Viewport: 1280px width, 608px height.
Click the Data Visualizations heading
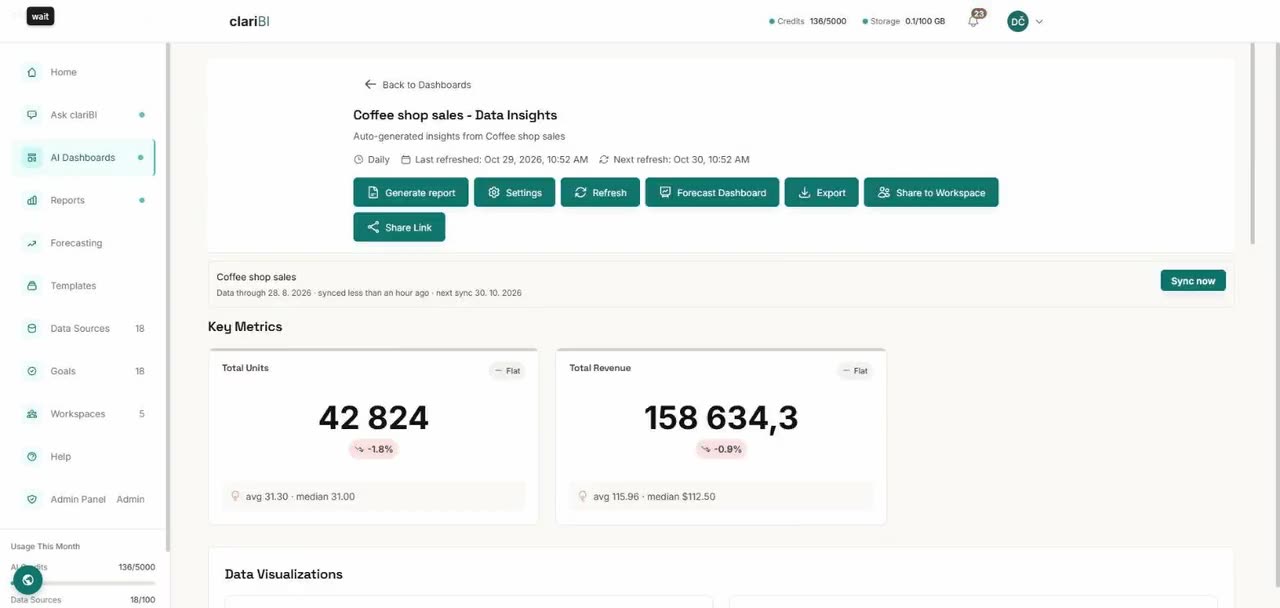click(x=284, y=574)
